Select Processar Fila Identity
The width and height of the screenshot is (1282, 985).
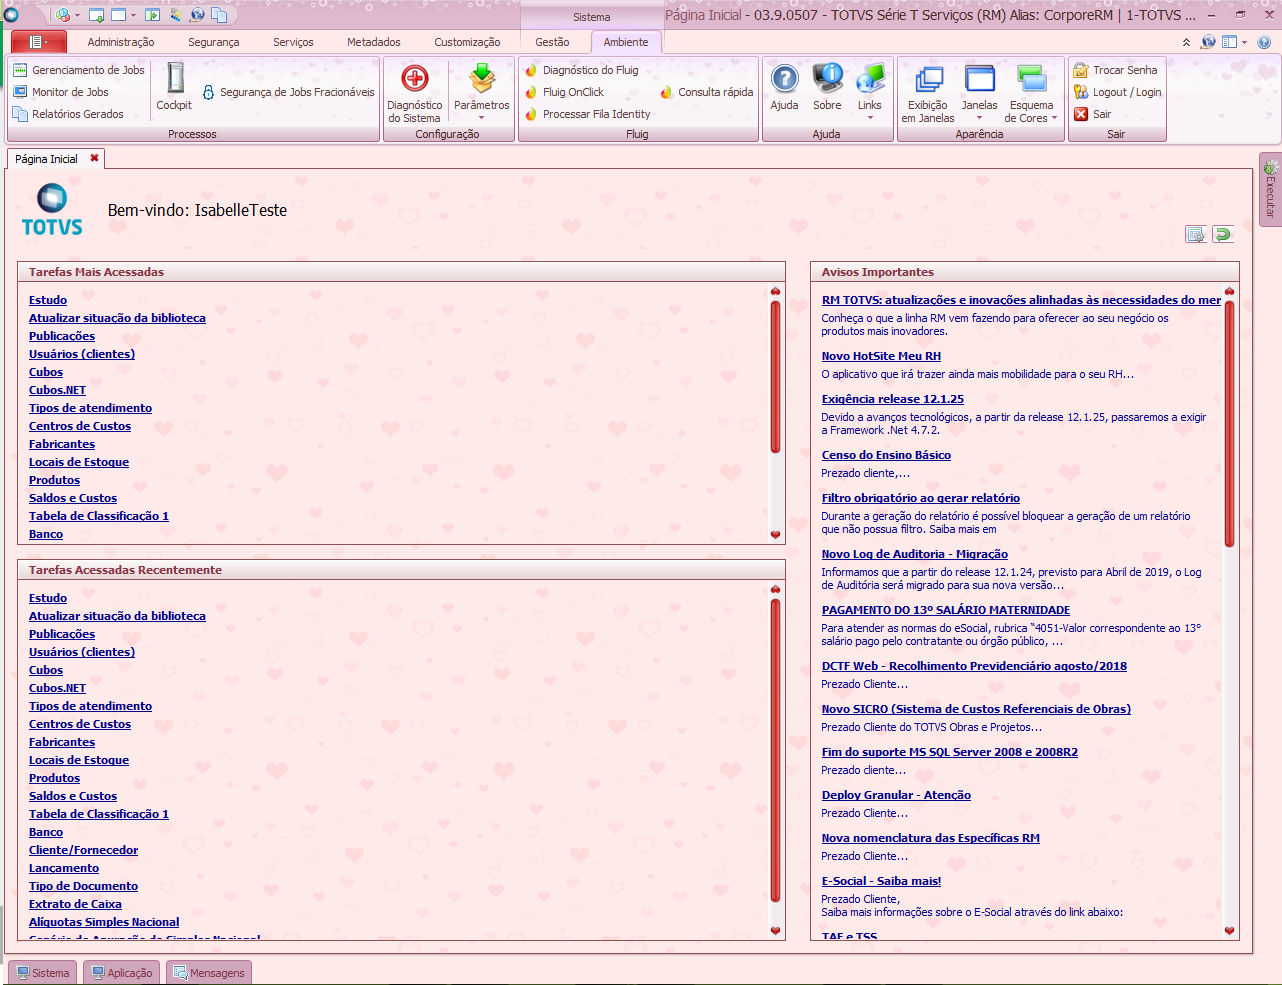coord(587,114)
